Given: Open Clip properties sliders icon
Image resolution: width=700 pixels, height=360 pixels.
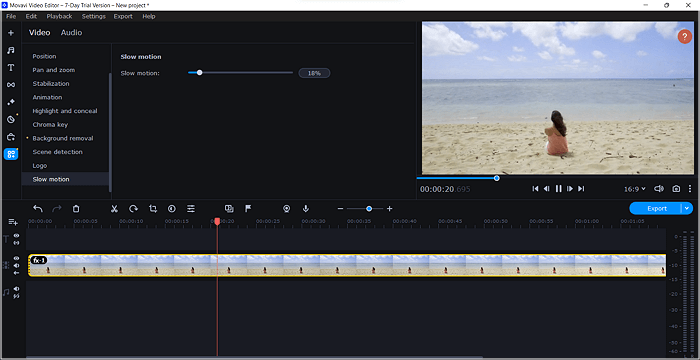Looking at the screenshot, I should [191, 209].
